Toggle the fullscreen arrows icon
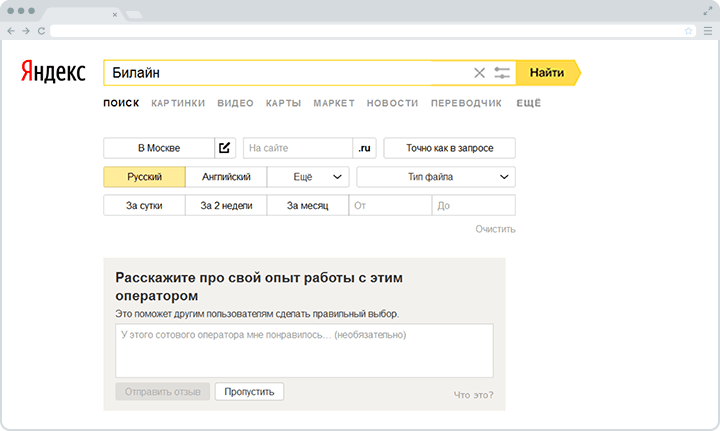 [x=708, y=11]
